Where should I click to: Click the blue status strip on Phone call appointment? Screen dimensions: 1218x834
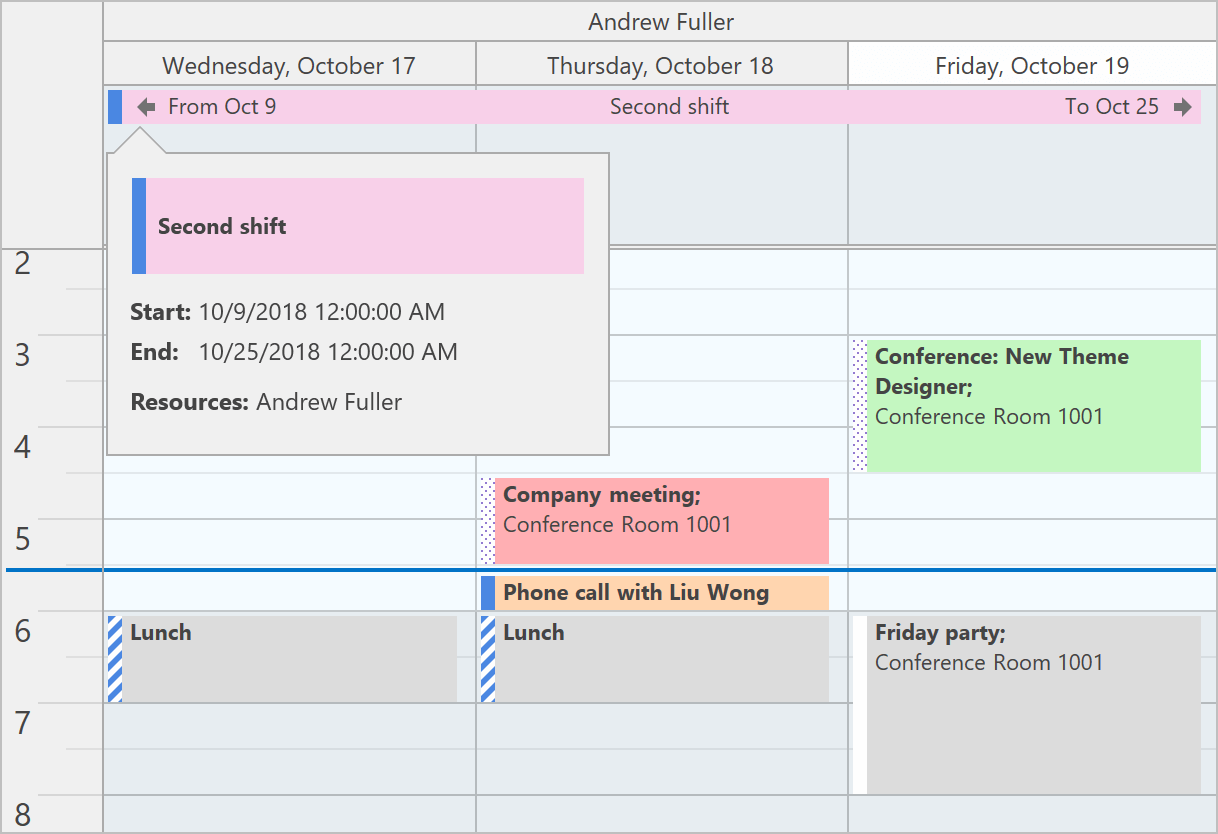pos(488,593)
